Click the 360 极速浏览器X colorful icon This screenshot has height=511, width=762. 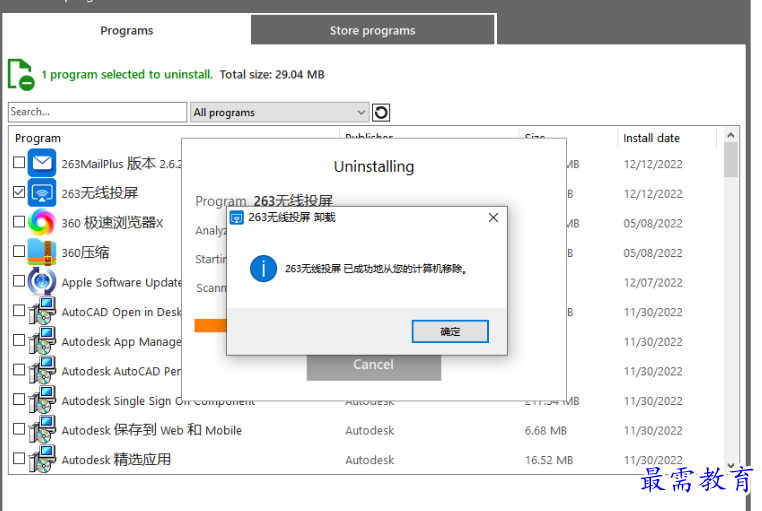point(42,222)
